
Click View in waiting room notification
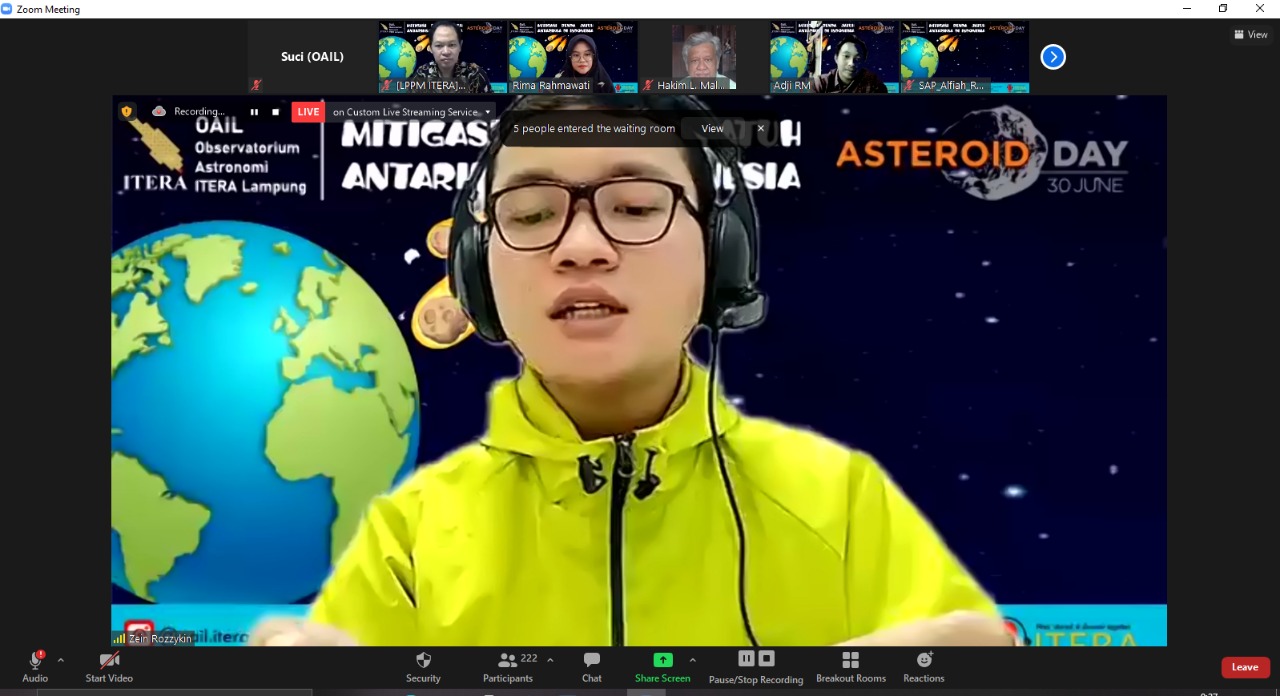pyautogui.click(x=712, y=128)
